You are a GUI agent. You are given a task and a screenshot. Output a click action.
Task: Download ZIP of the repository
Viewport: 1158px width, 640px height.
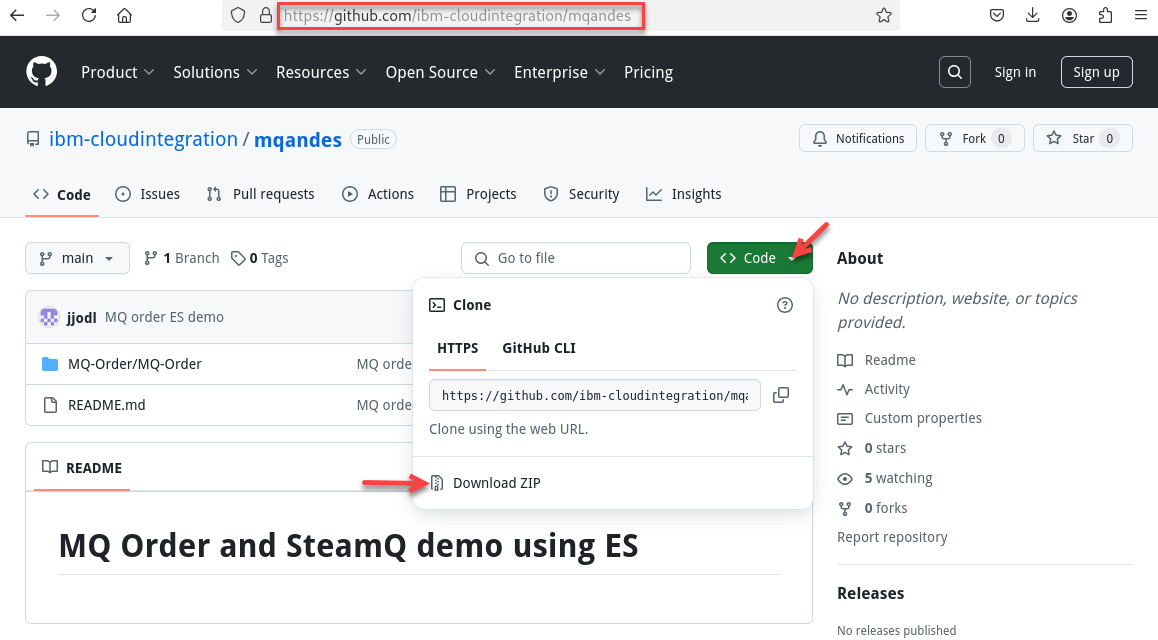pos(496,483)
